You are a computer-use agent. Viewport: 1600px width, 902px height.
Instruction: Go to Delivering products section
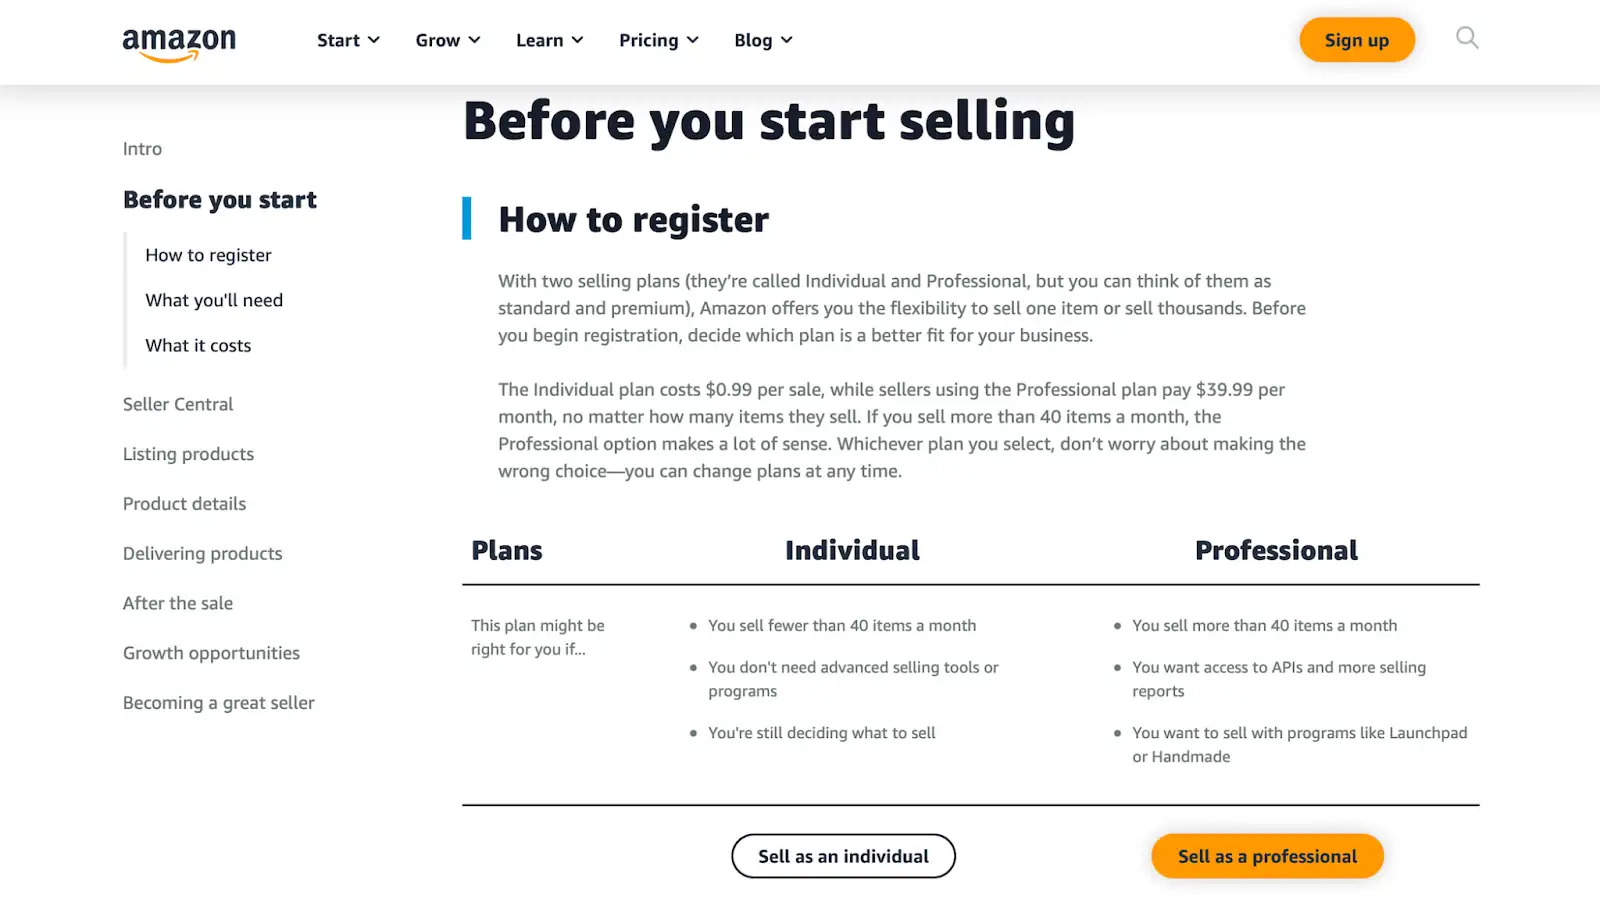coord(202,553)
